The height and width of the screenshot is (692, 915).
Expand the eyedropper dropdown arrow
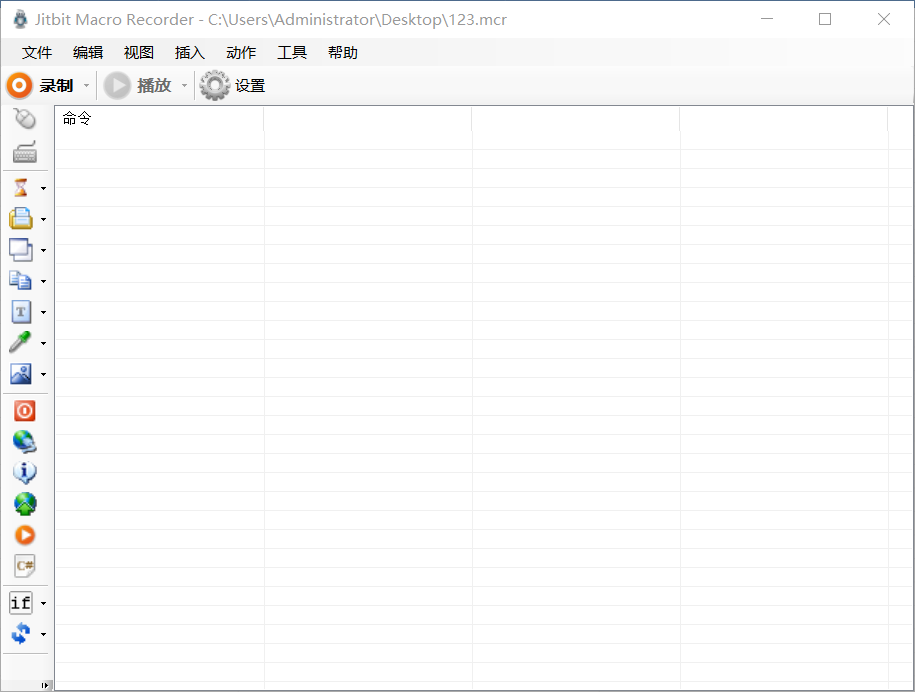43,343
